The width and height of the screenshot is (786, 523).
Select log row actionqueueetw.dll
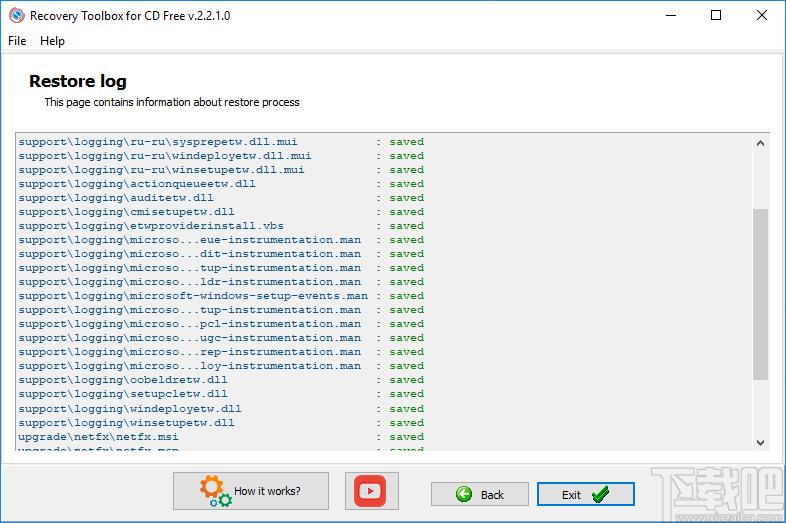pos(221,184)
